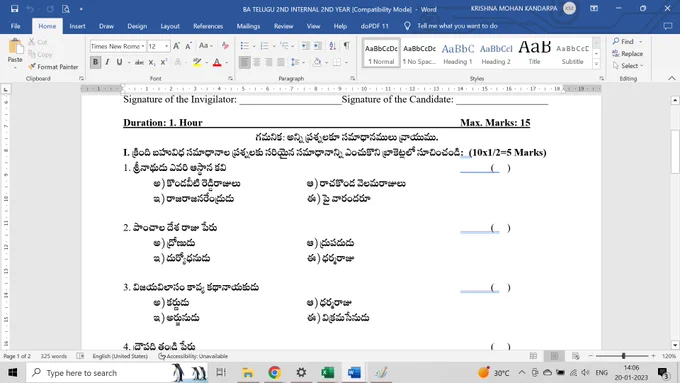Screen dimensions: 680x383
Task: Open the font name dropdown
Action: point(143,46)
